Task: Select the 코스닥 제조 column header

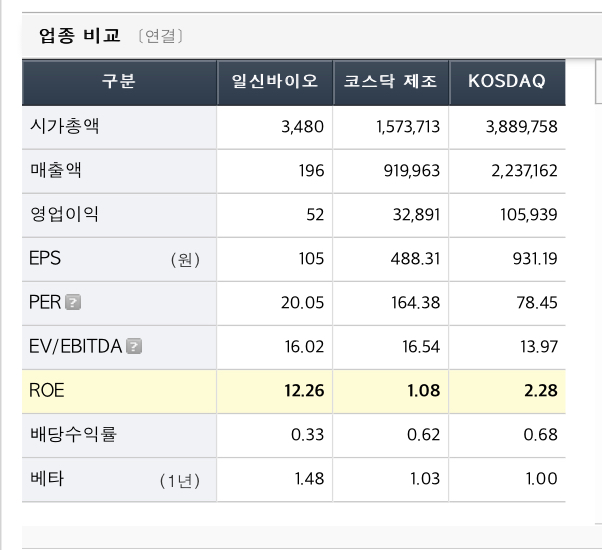Action: click(391, 81)
